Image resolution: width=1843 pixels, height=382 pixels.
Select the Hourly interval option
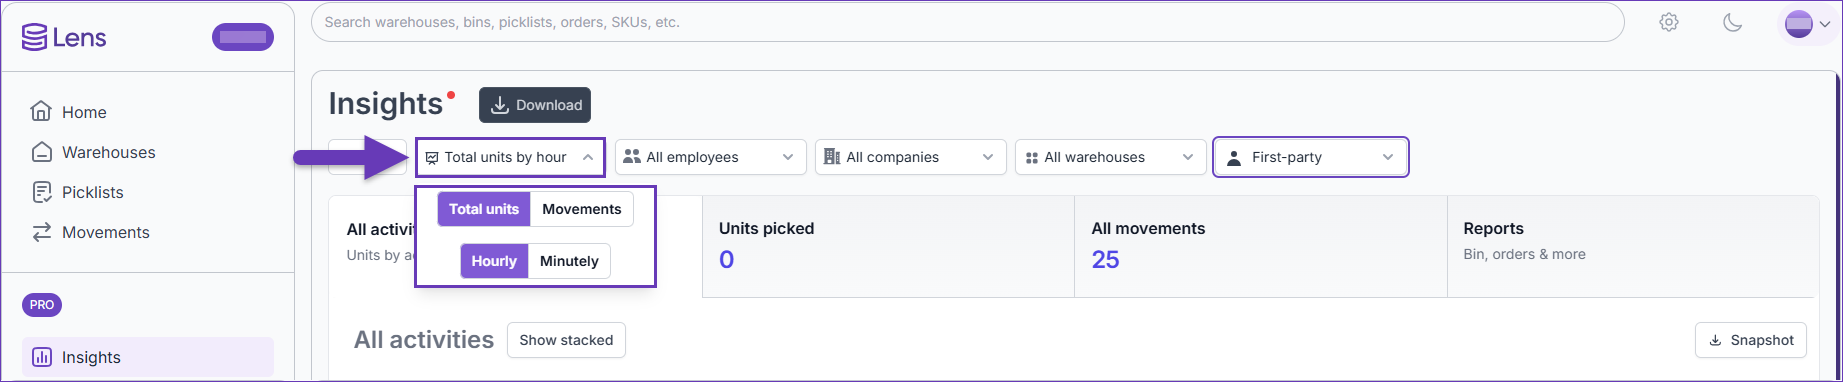click(x=494, y=261)
